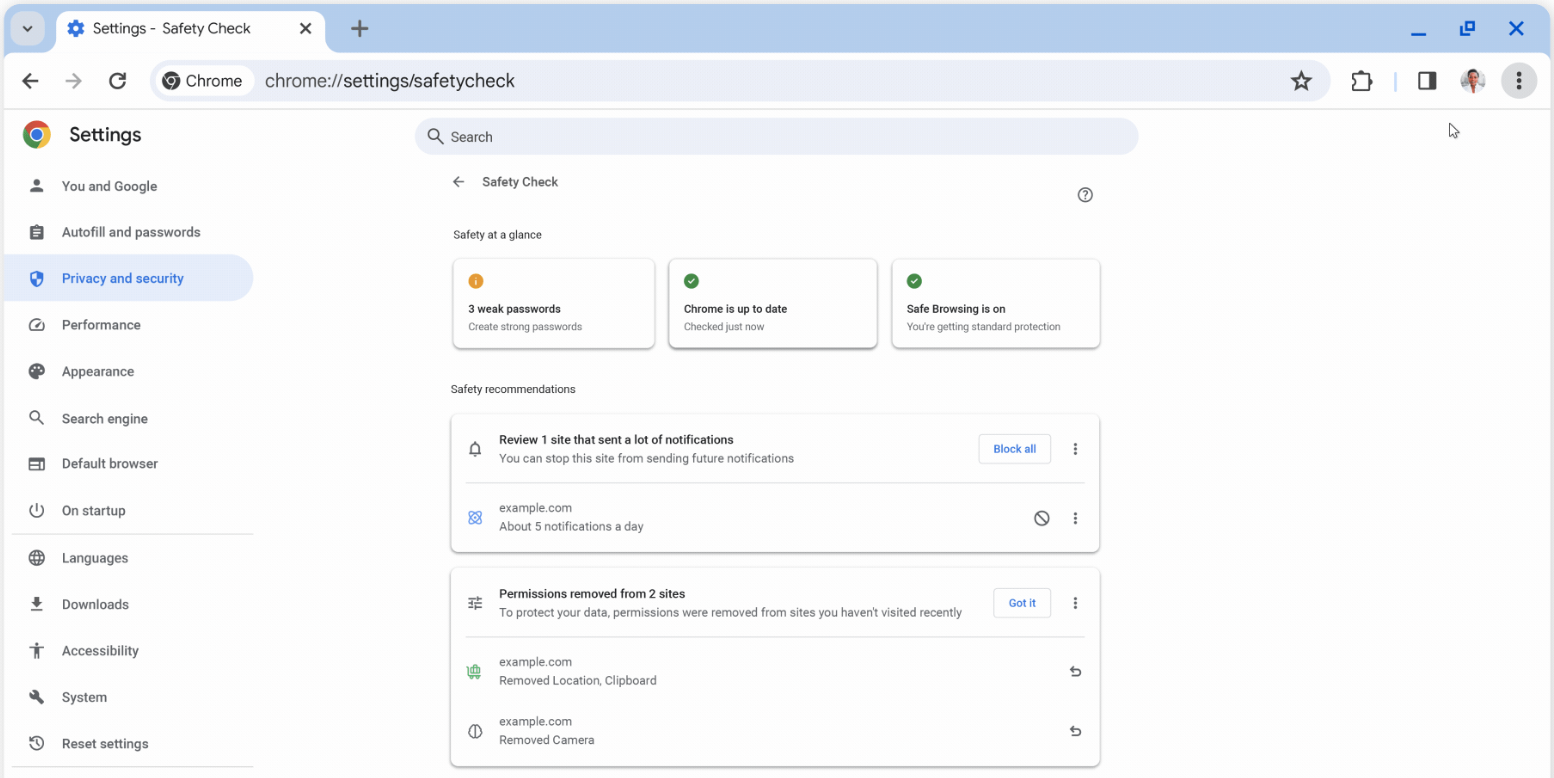This screenshot has height=778, width=1554.
Task: Open the profile avatar in the toolbar
Action: (1472, 81)
